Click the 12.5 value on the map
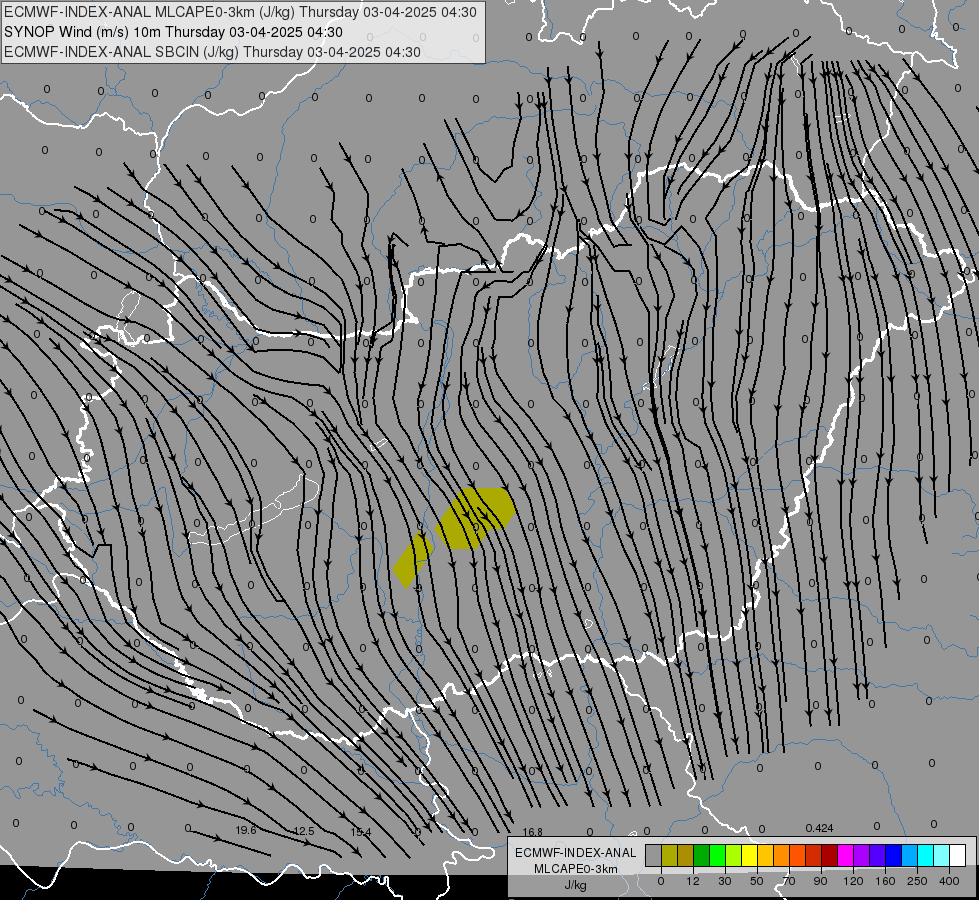 [x=303, y=831]
